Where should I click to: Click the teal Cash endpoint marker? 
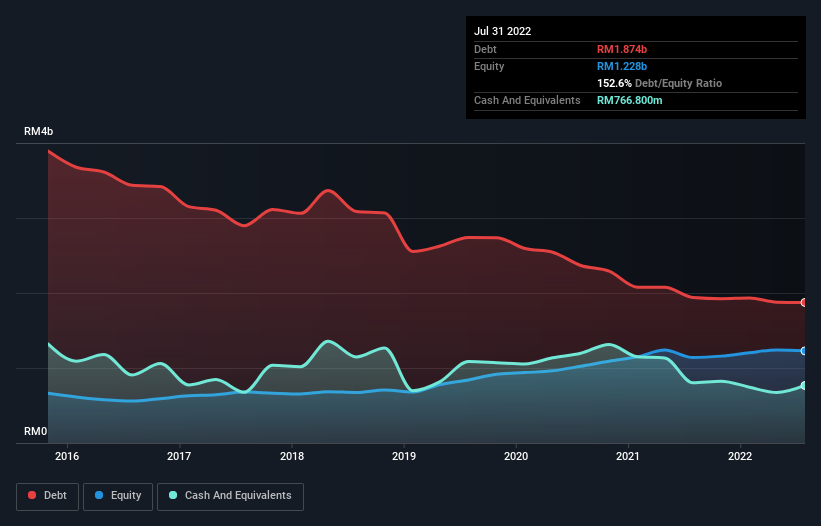[x=804, y=386]
